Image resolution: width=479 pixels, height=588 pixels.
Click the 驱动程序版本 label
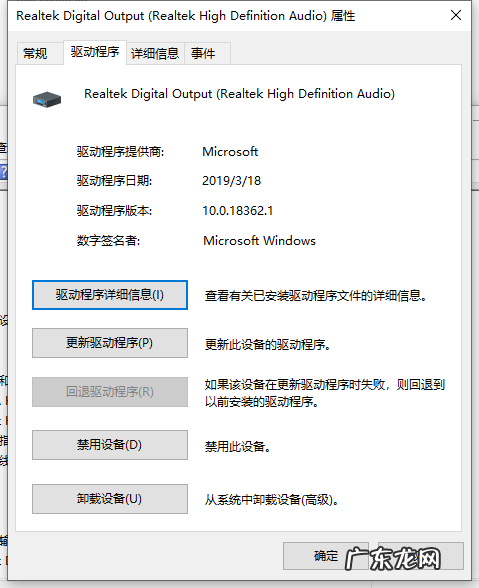114,211
